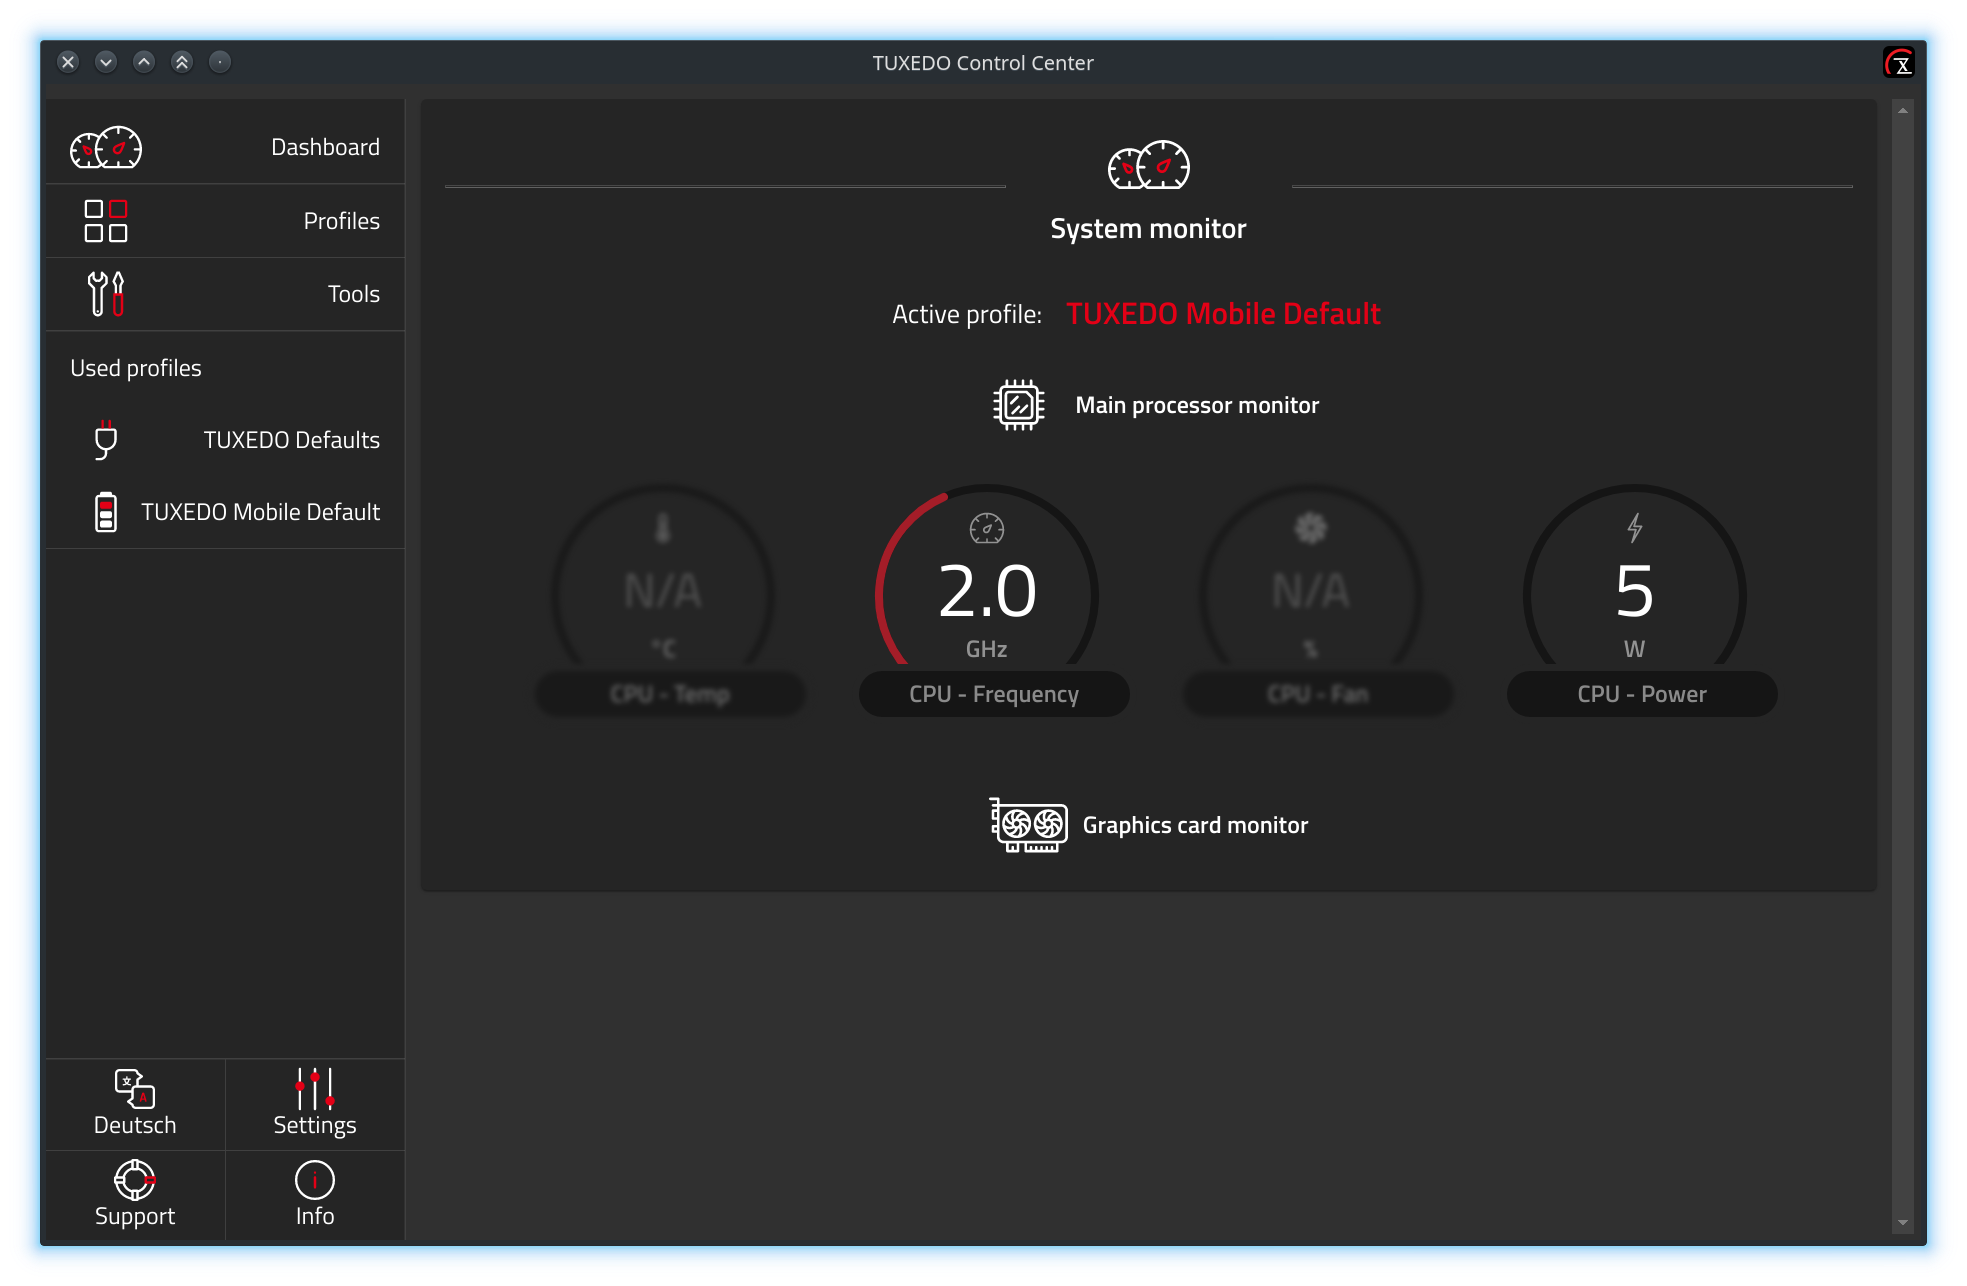
Task: Open the Support label at bottom
Action: tap(135, 1216)
